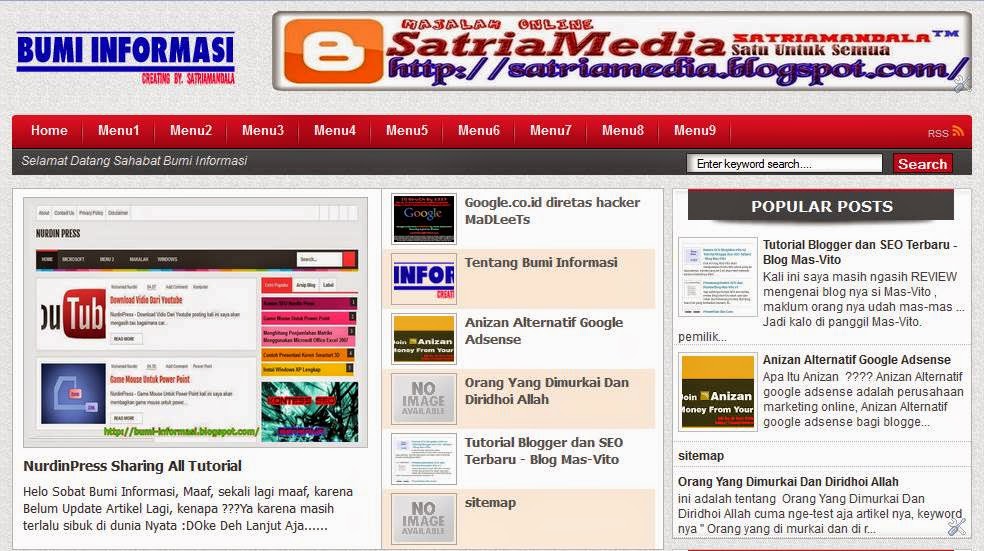Click the Google hacker post thumbnail
Screen dimensions: 984x551
(424, 219)
